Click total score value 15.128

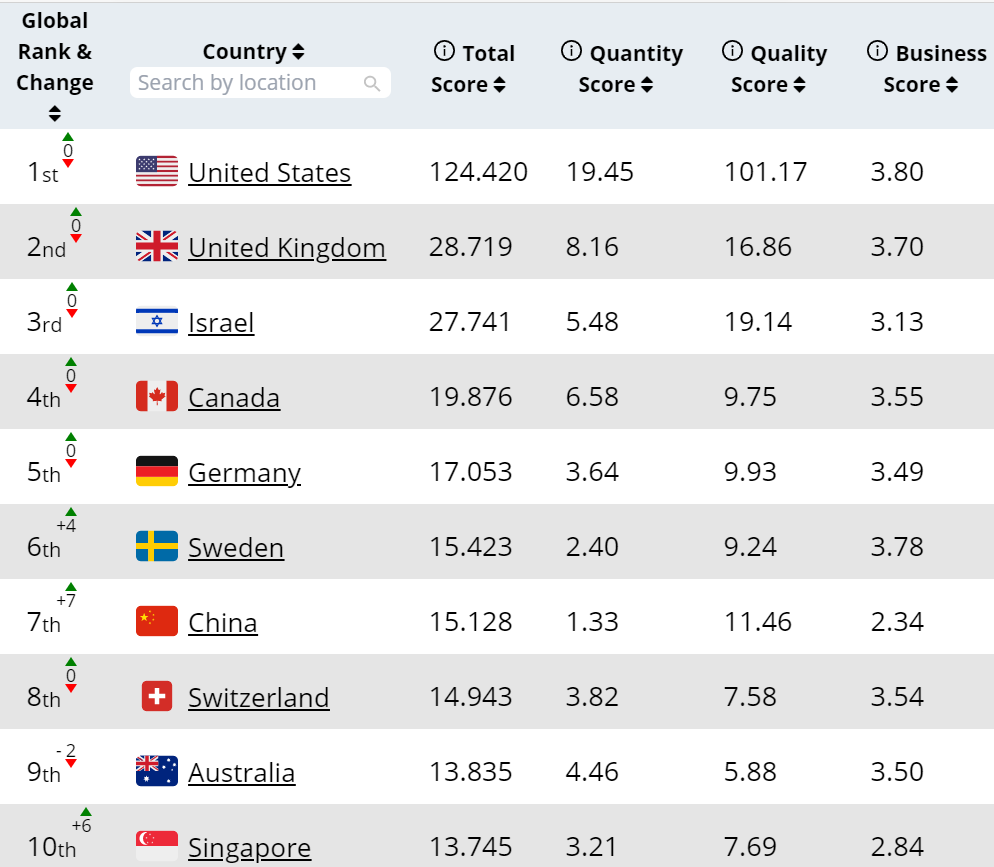click(x=470, y=622)
